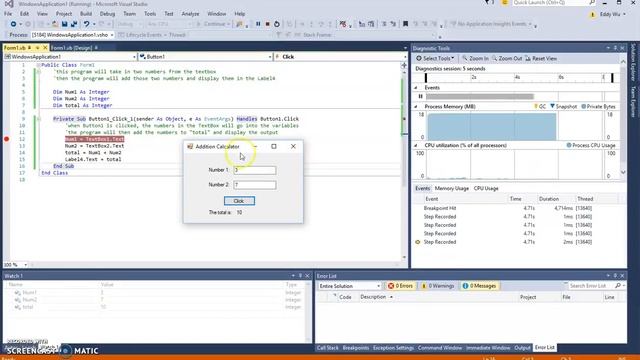640x360 pixels.
Task: Open the Select Tools dropdown
Action: [x=435, y=58]
